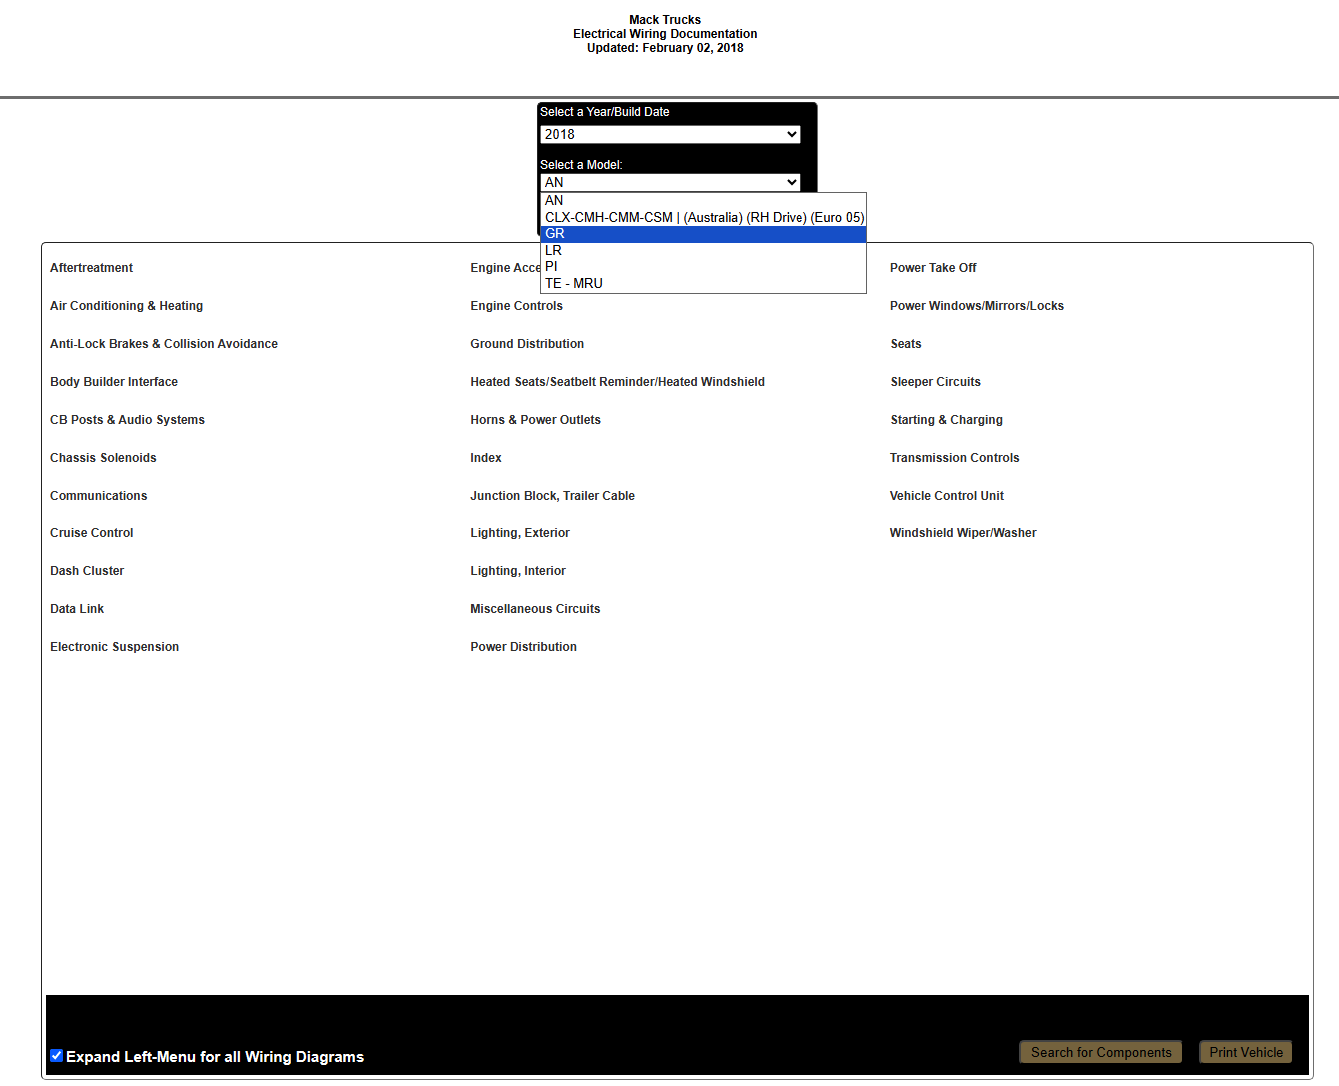1339x1086 pixels.
Task: Open the Select a Model dropdown
Action: point(669,182)
